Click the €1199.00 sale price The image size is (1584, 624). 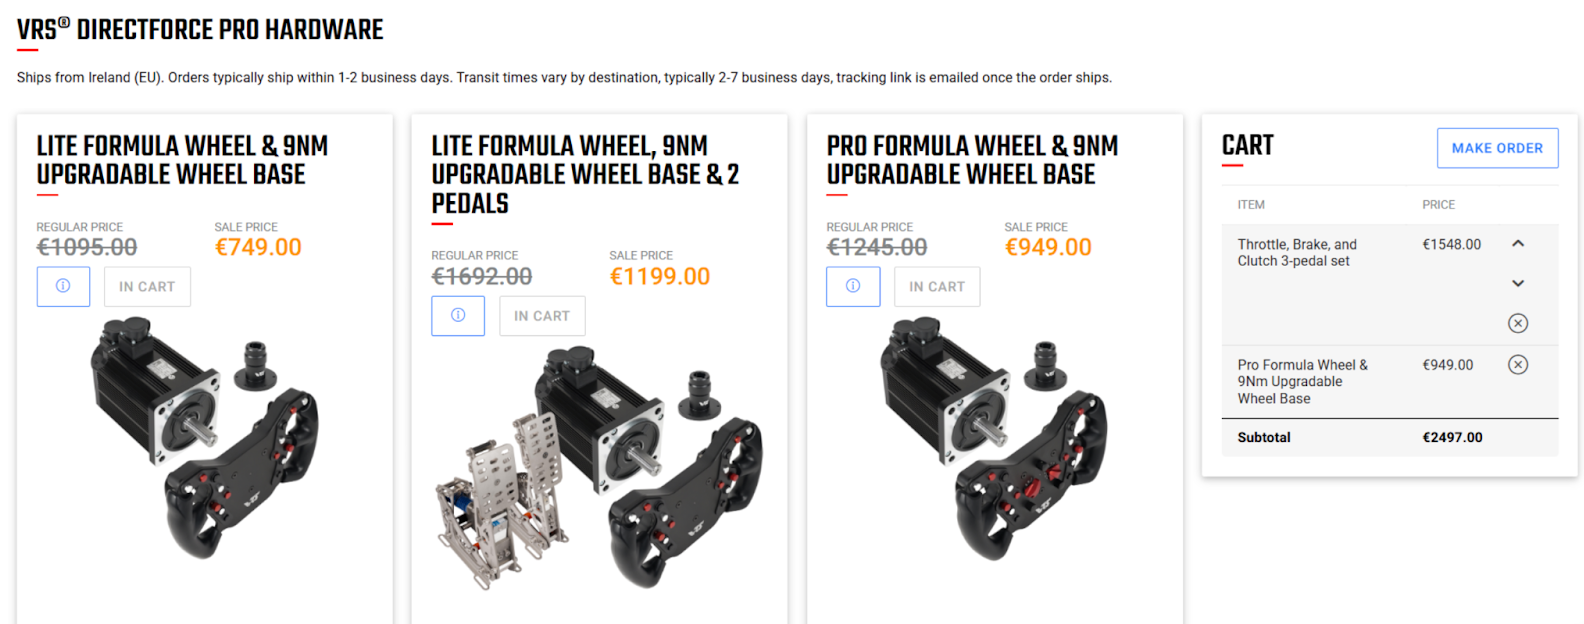coord(660,276)
